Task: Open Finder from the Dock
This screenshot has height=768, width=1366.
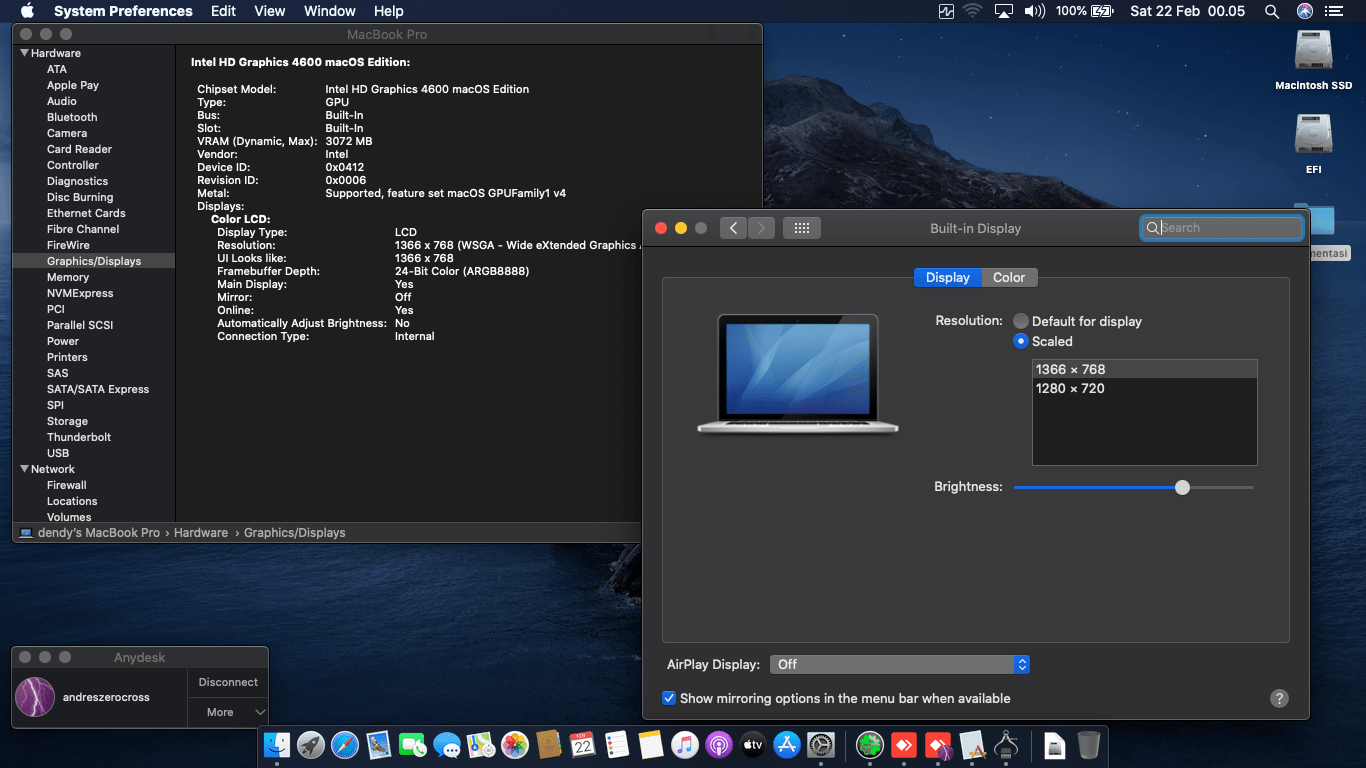Action: pos(277,744)
